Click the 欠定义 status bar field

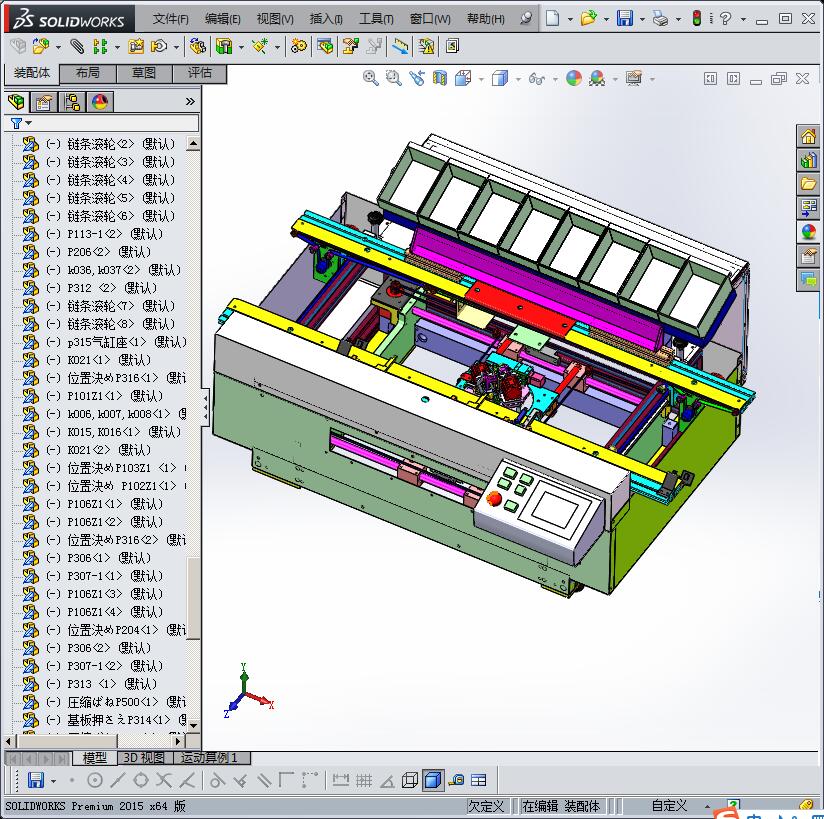click(486, 806)
